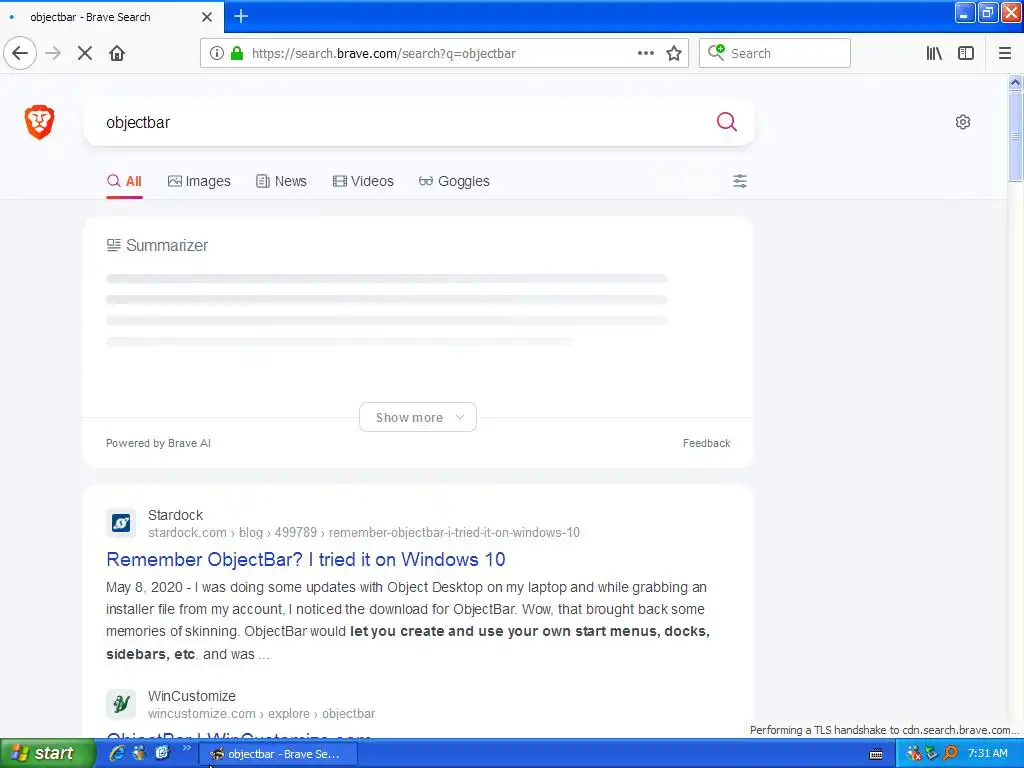Select the All results tab
This screenshot has height=768, width=1024.
pyautogui.click(x=124, y=181)
